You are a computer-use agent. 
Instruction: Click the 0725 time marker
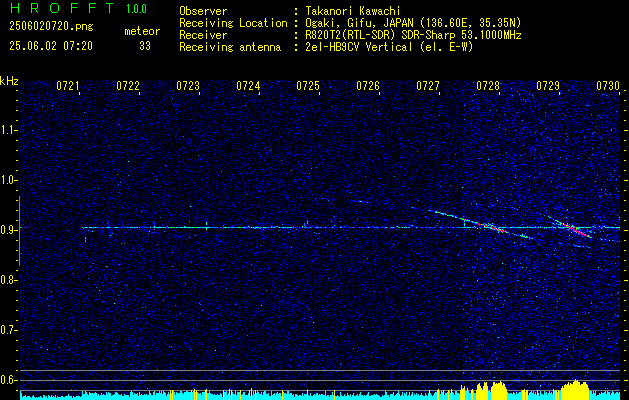click(x=308, y=86)
